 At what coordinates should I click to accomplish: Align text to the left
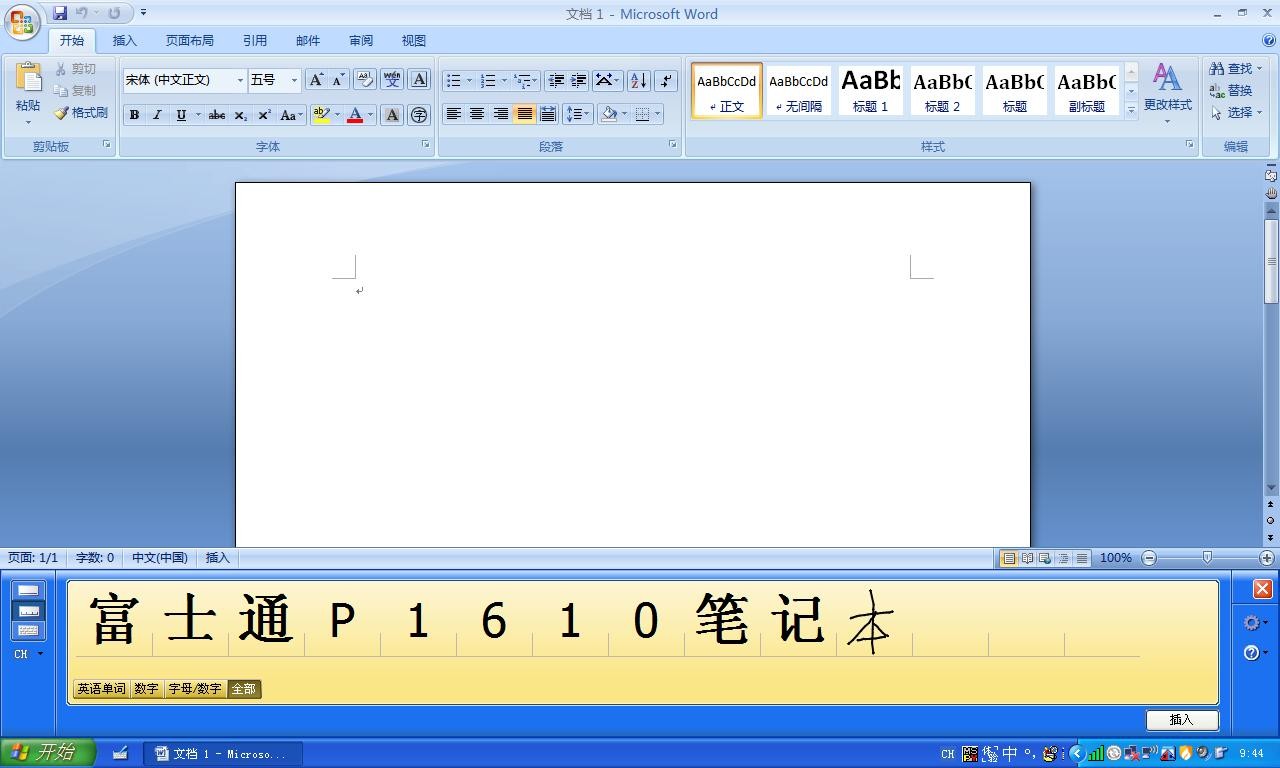point(454,114)
